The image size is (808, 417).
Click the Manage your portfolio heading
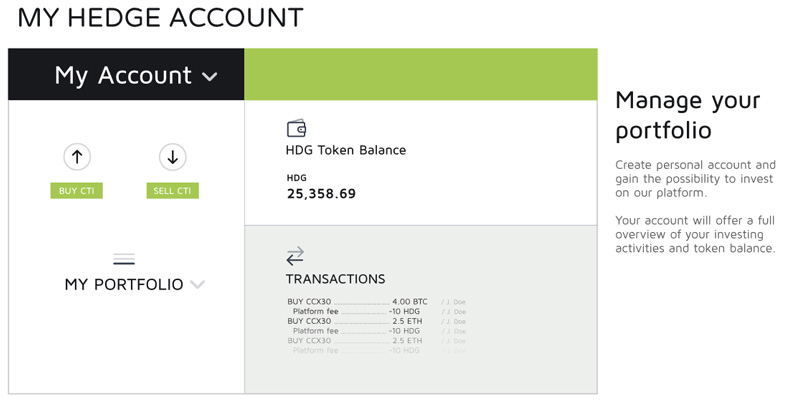(x=687, y=115)
